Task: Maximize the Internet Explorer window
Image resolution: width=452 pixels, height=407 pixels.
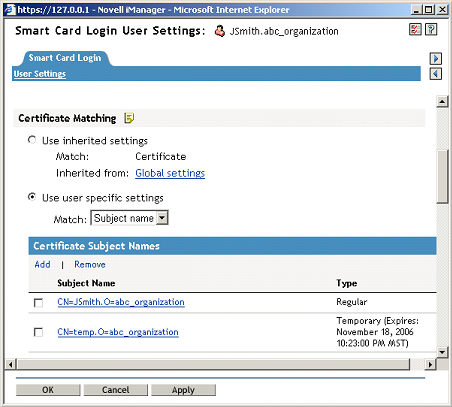Action: point(429,10)
